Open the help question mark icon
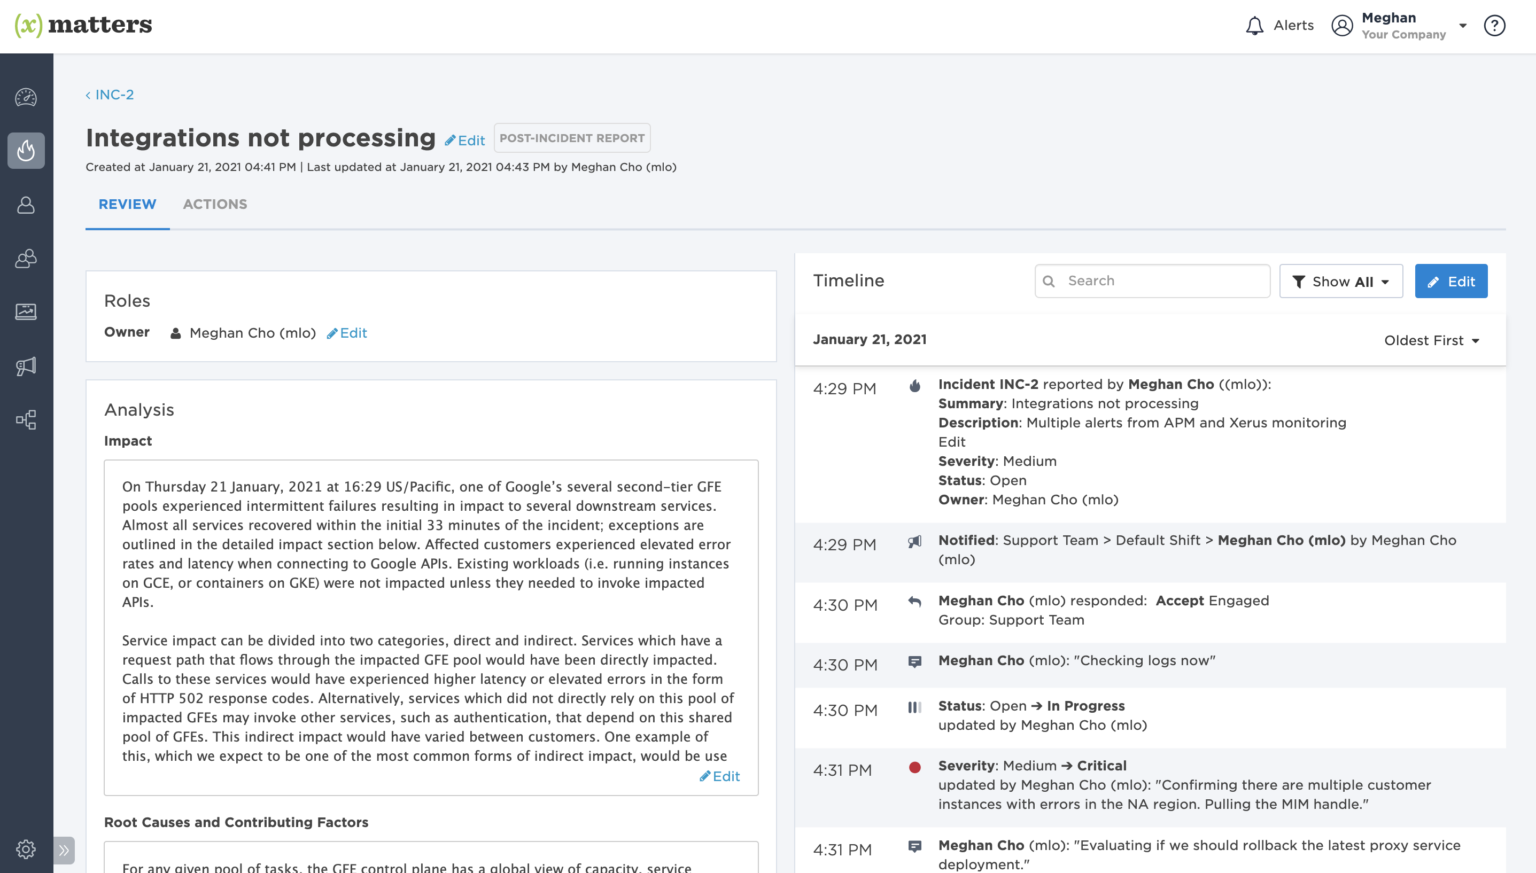 tap(1494, 26)
